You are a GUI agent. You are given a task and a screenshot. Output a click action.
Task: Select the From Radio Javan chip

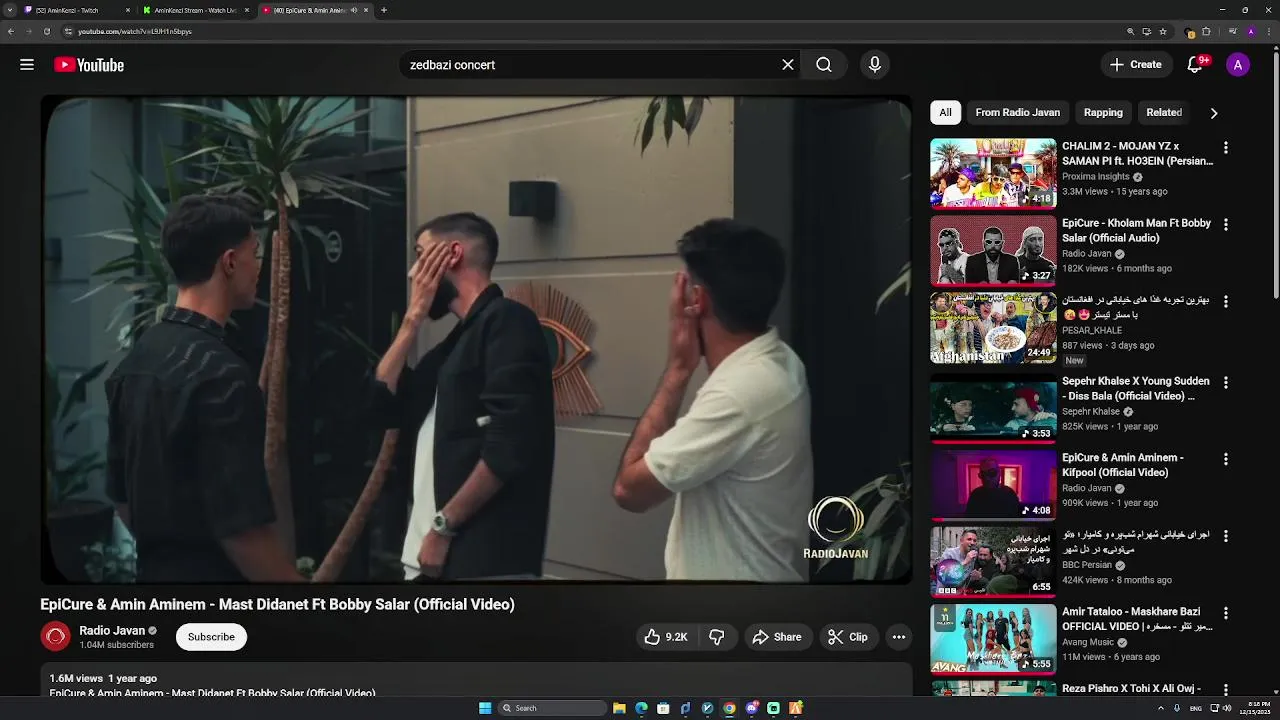[x=1017, y=113]
